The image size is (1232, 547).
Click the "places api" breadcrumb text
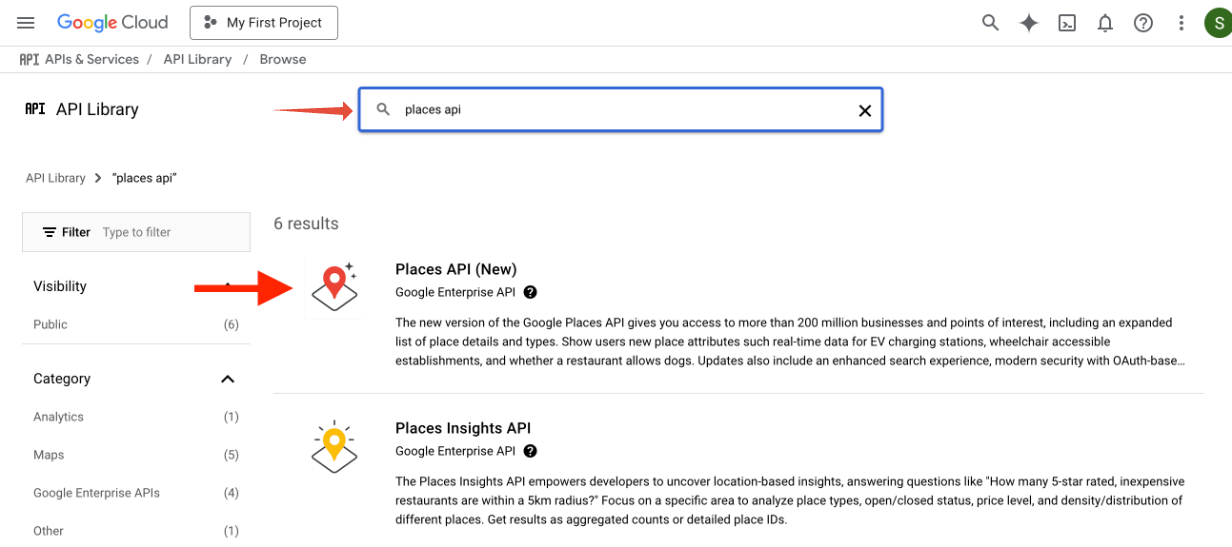tap(144, 178)
